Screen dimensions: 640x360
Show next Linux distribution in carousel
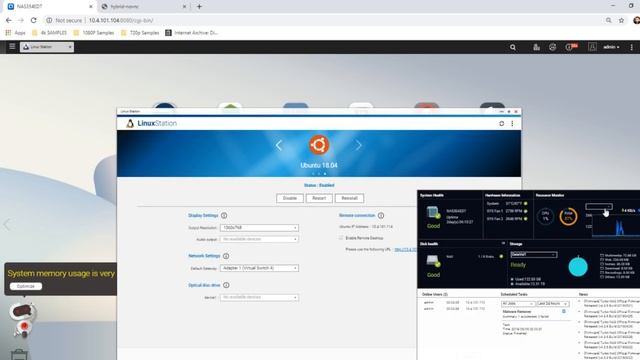pos(358,145)
